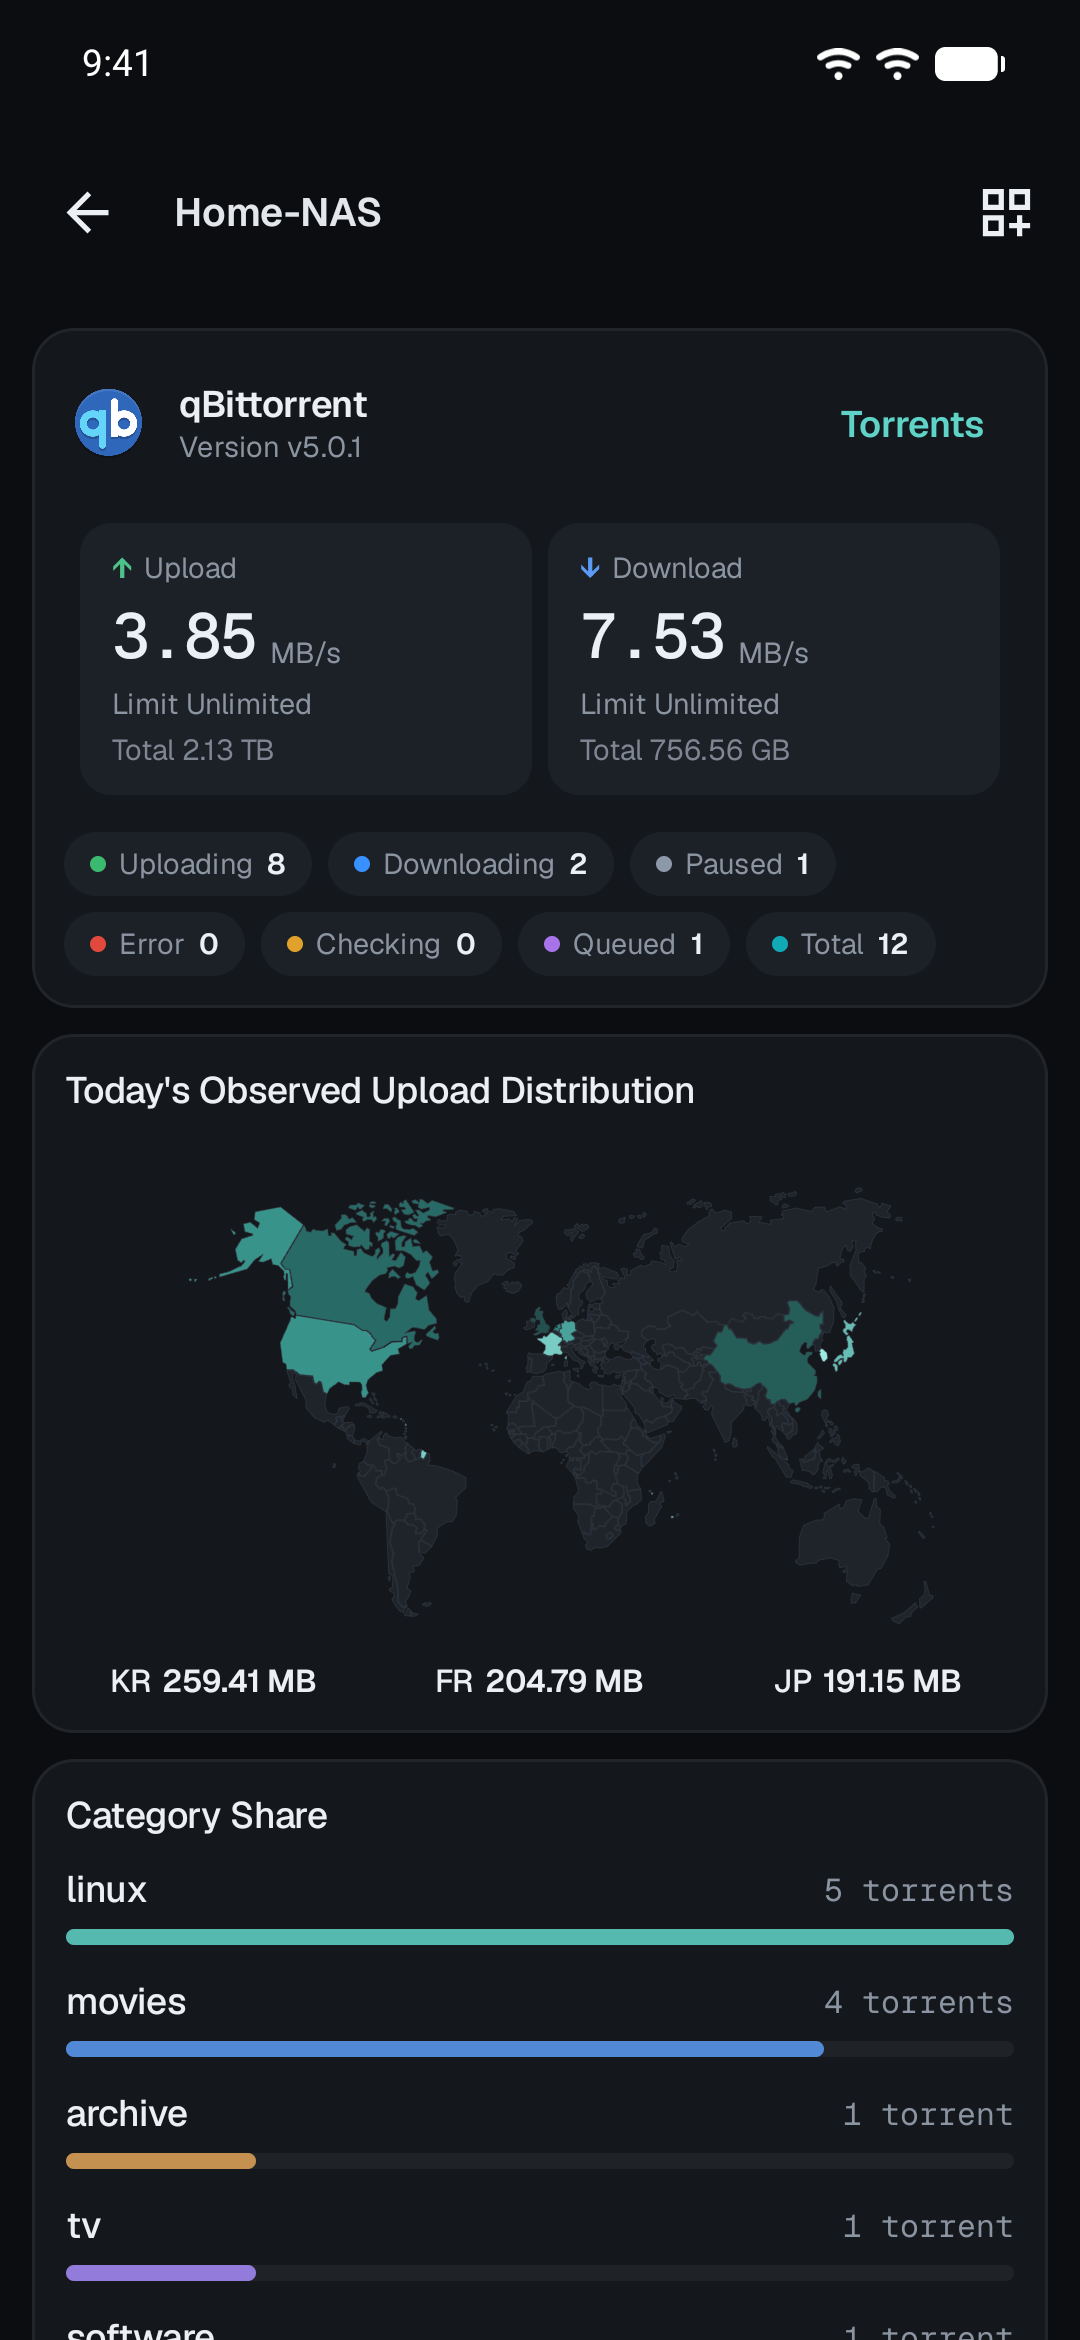
Task: Select the Error 0 status chip
Action: [155, 944]
